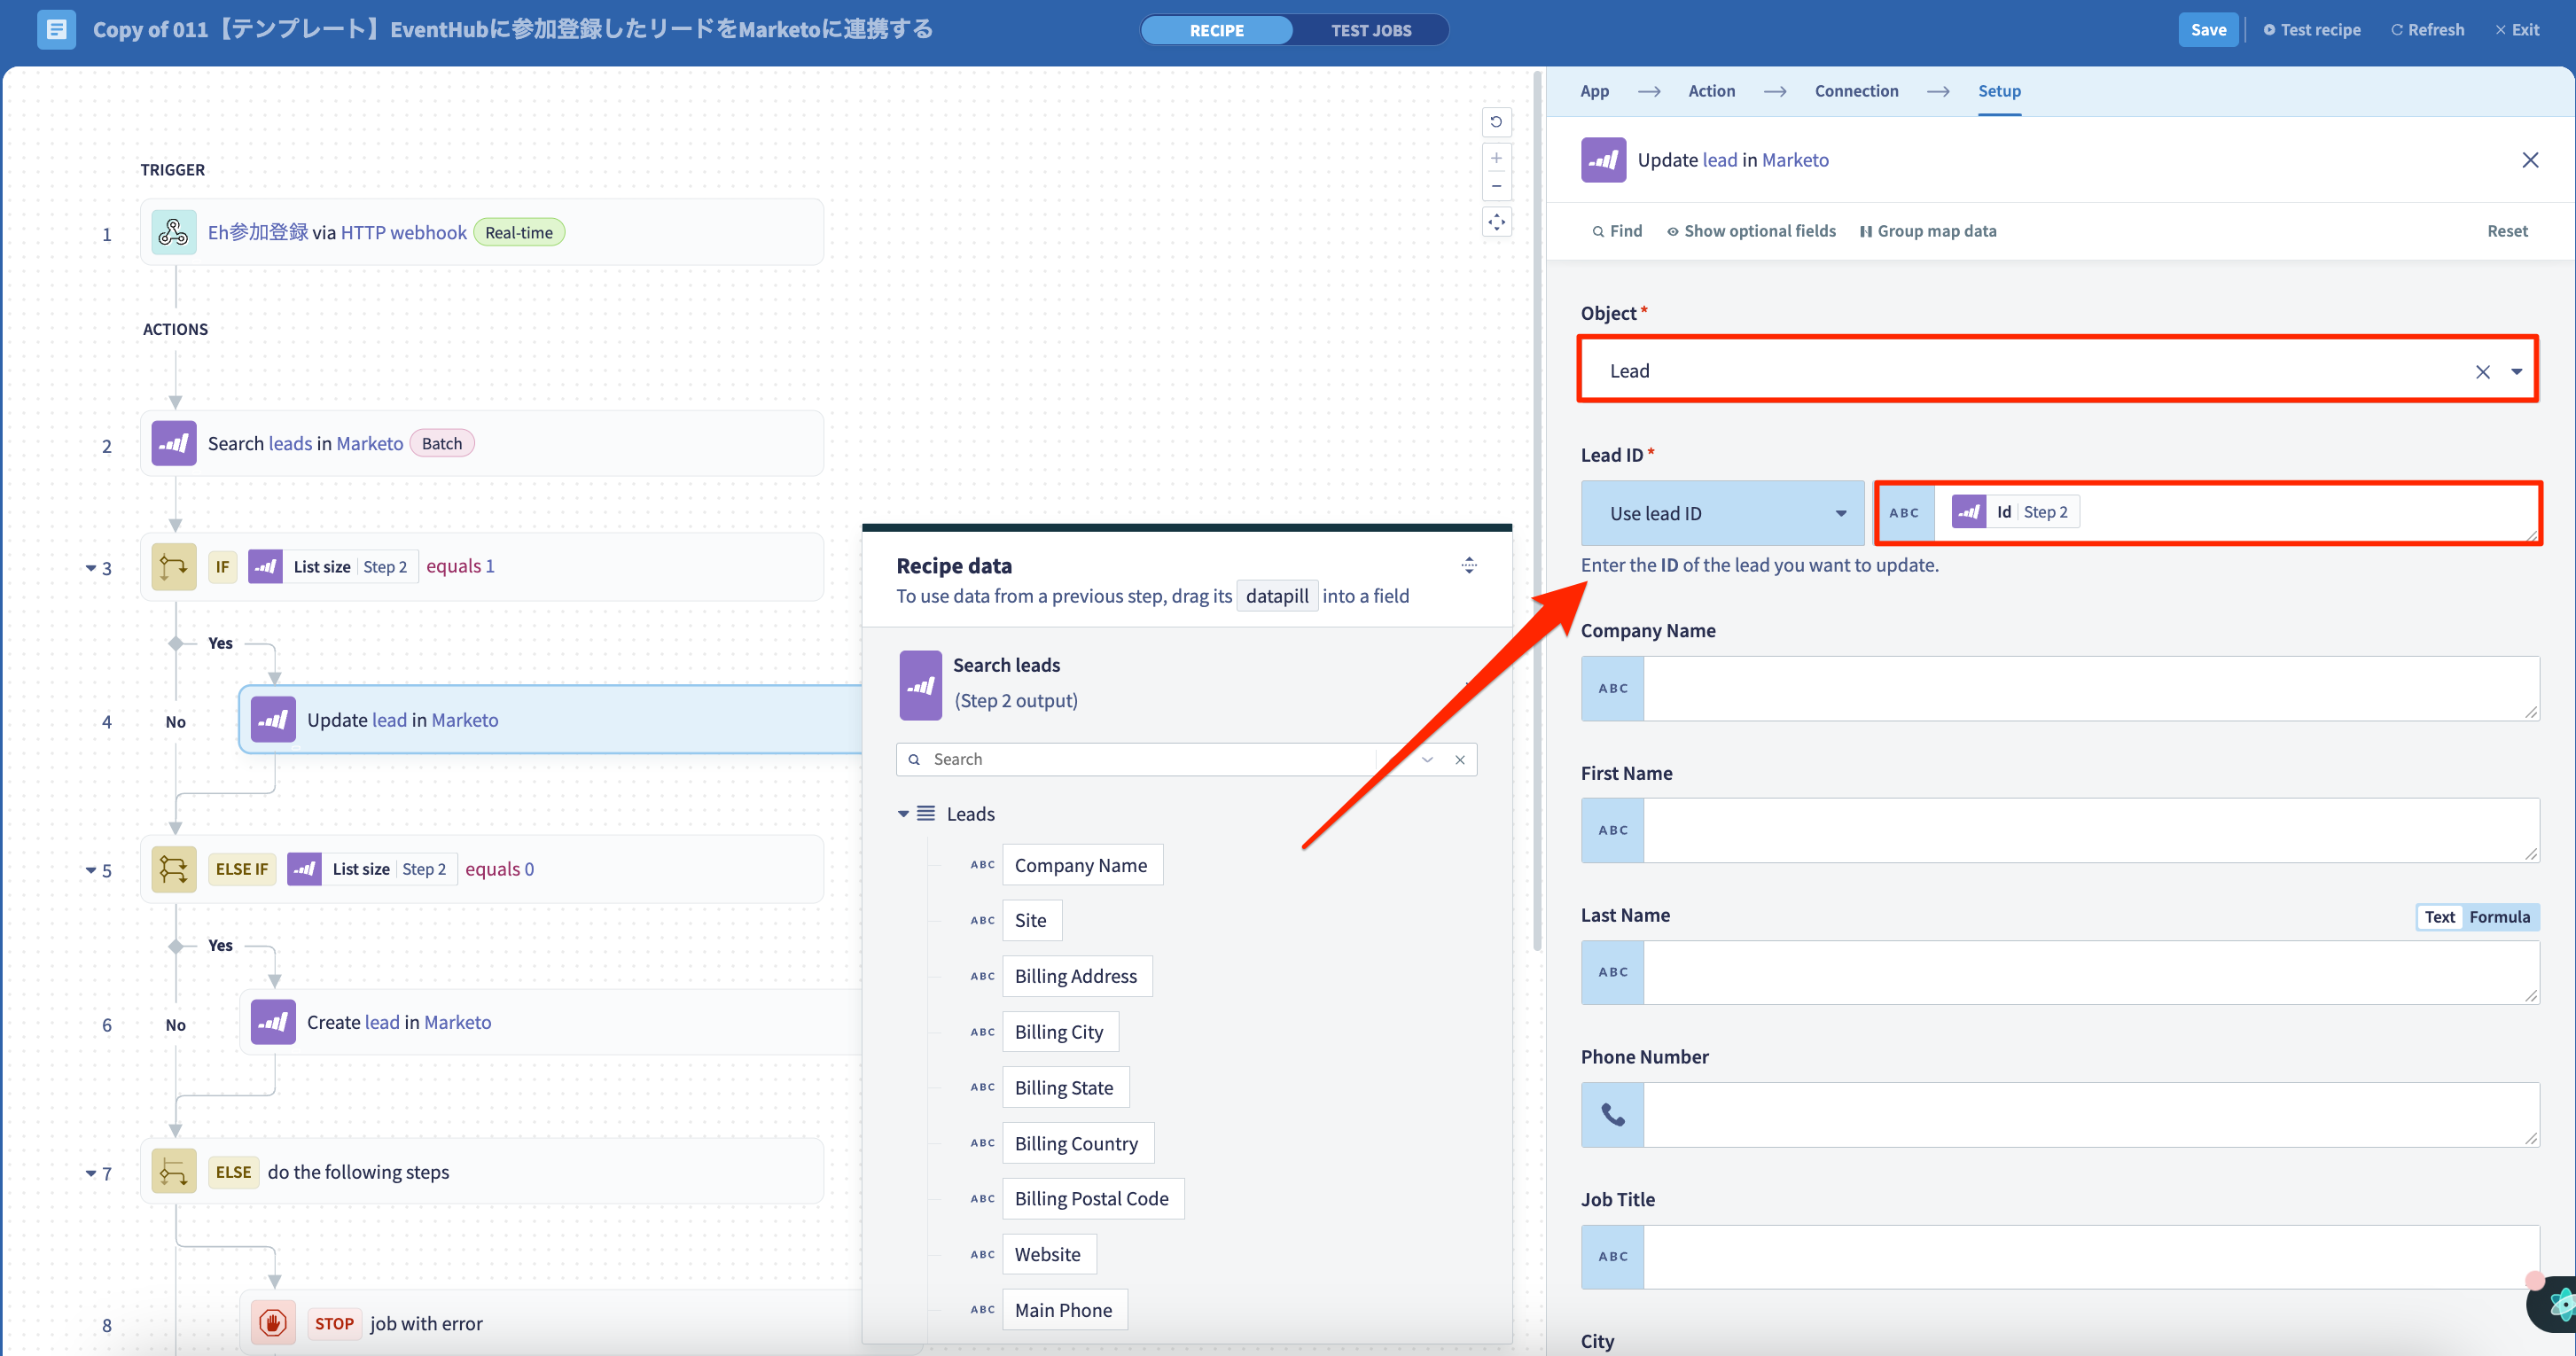The width and height of the screenshot is (2576, 1356).
Task: Collapse the Leads list in Recipe data
Action: 903,814
